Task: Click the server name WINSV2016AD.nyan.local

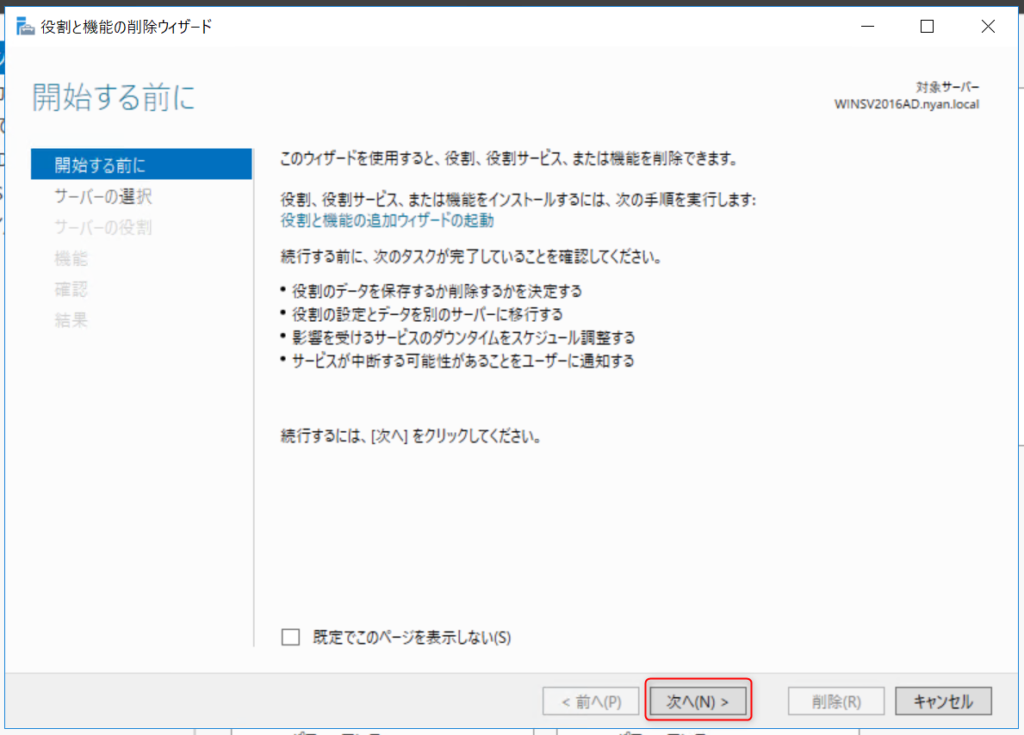Action: pyautogui.click(x=907, y=103)
